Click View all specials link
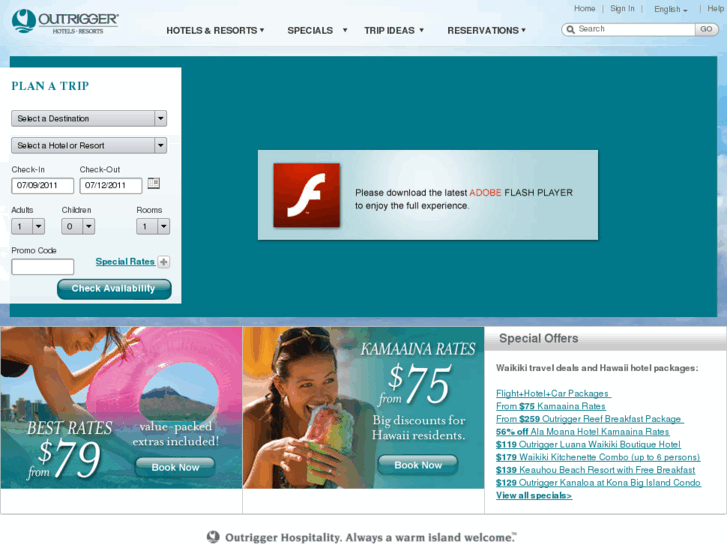This screenshot has height=545, width=727. (534, 495)
